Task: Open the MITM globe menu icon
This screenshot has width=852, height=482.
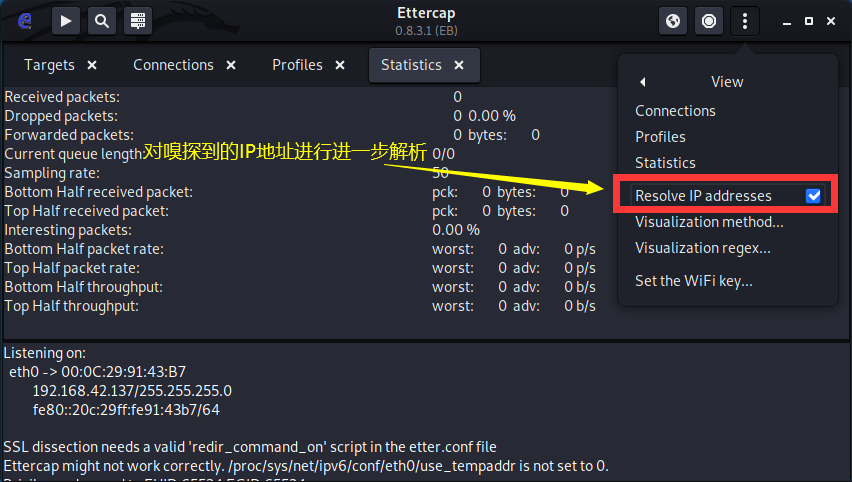Action: (x=673, y=21)
